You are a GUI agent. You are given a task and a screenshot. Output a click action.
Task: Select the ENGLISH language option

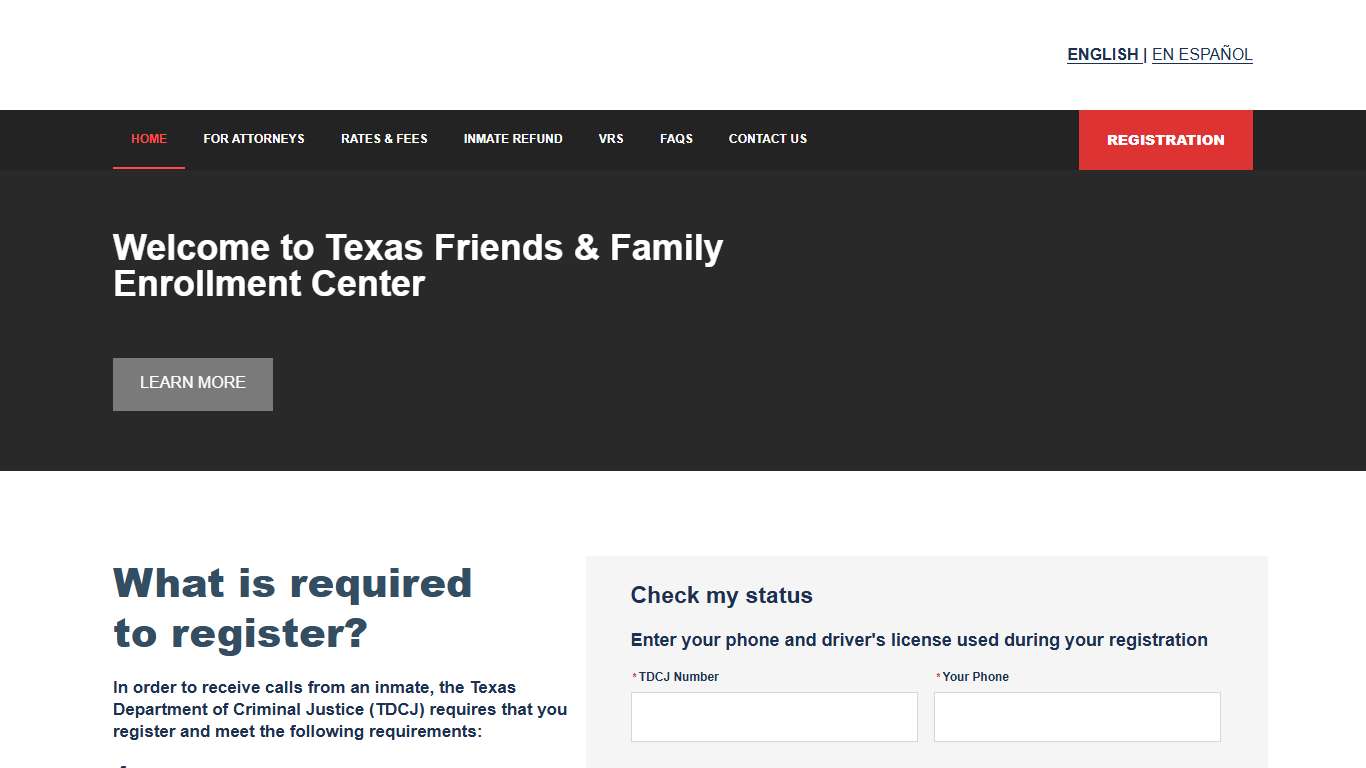pos(1102,54)
